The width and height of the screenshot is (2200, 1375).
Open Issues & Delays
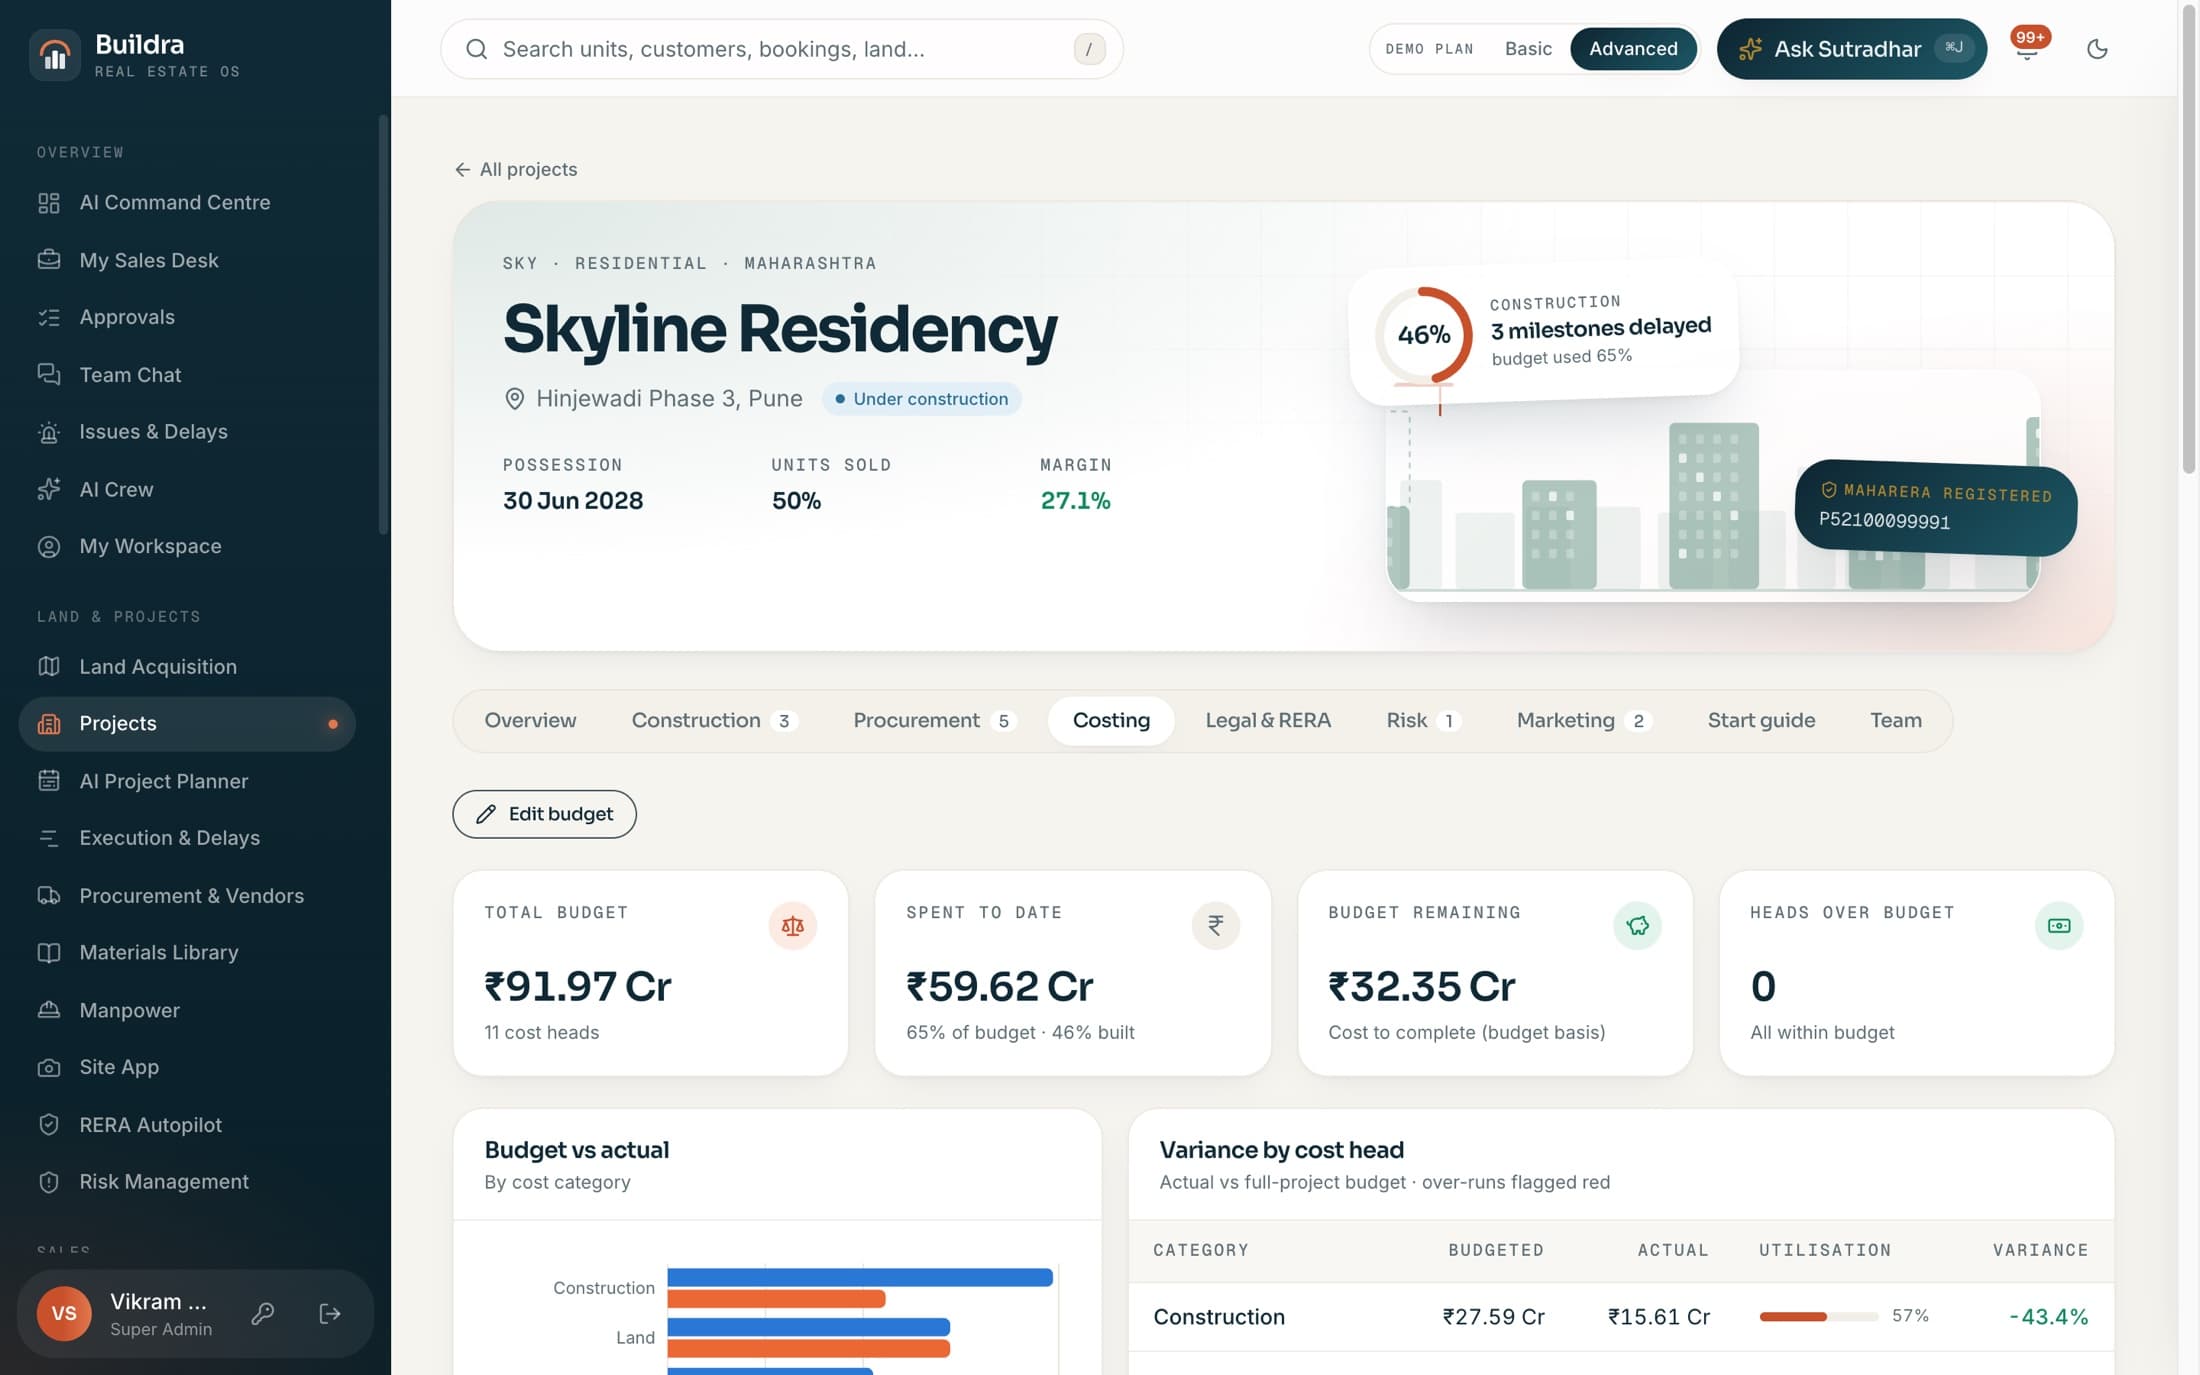[187, 432]
